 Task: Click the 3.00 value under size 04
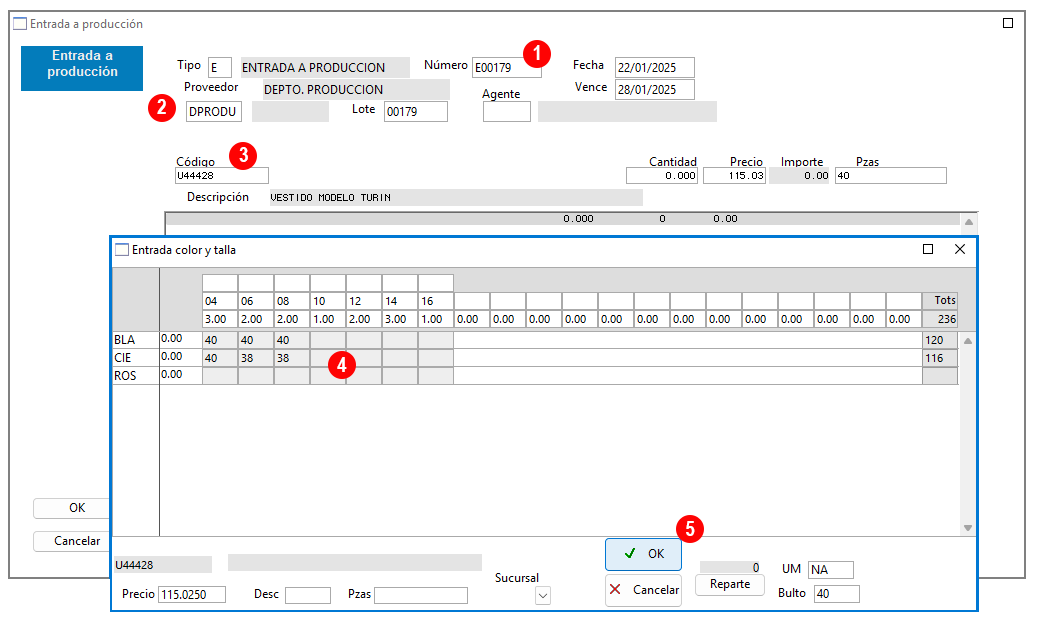click(x=220, y=319)
